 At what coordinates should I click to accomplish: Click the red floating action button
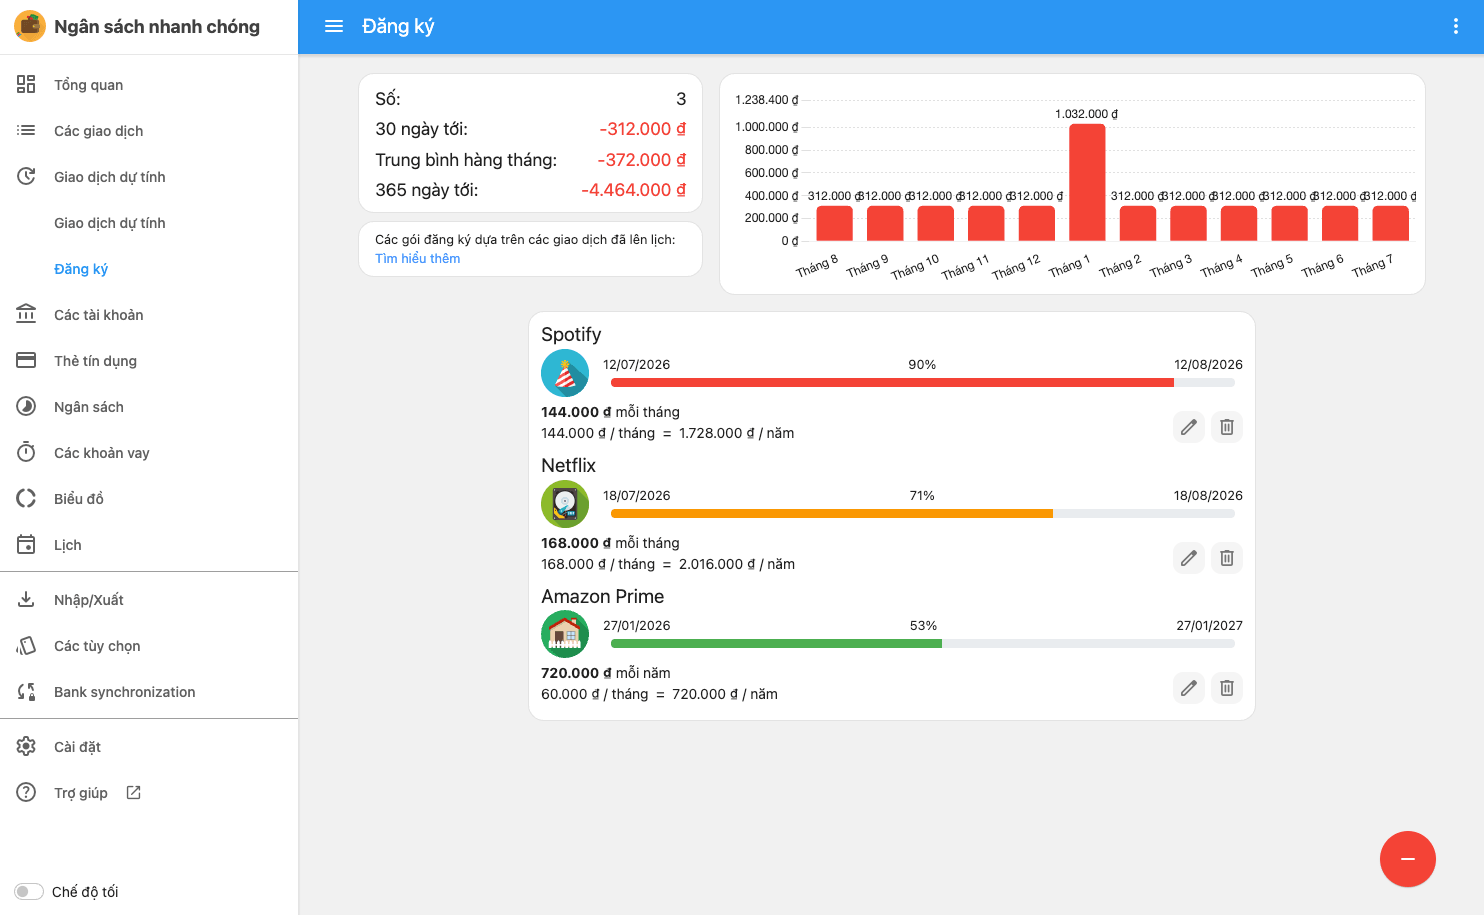1408,859
